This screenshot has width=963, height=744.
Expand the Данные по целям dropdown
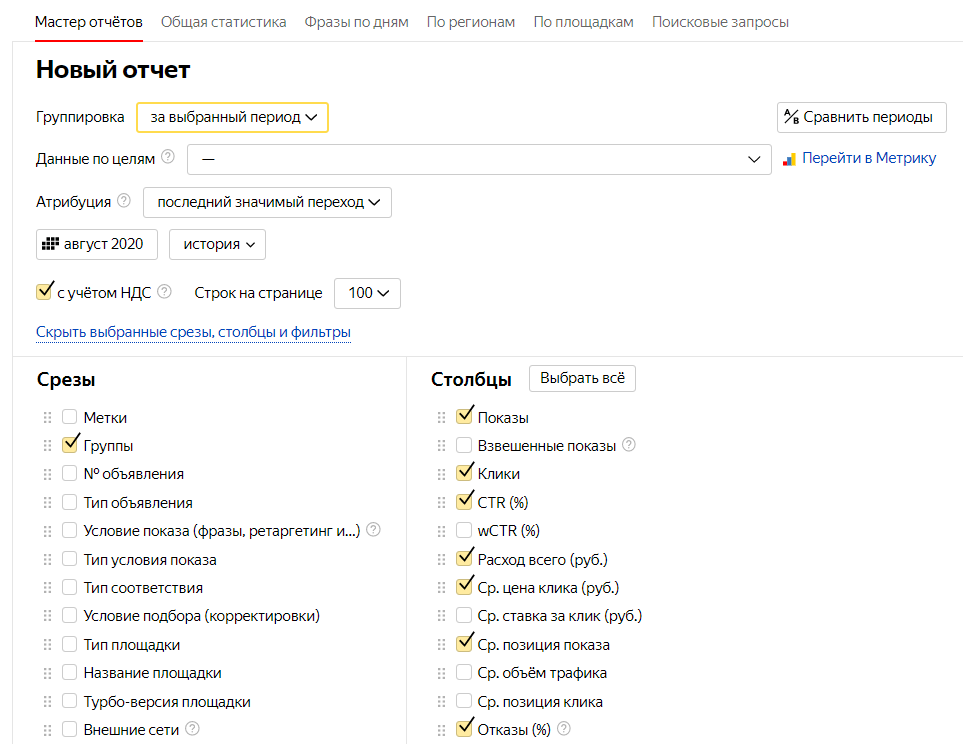pyautogui.click(x=479, y=159)
